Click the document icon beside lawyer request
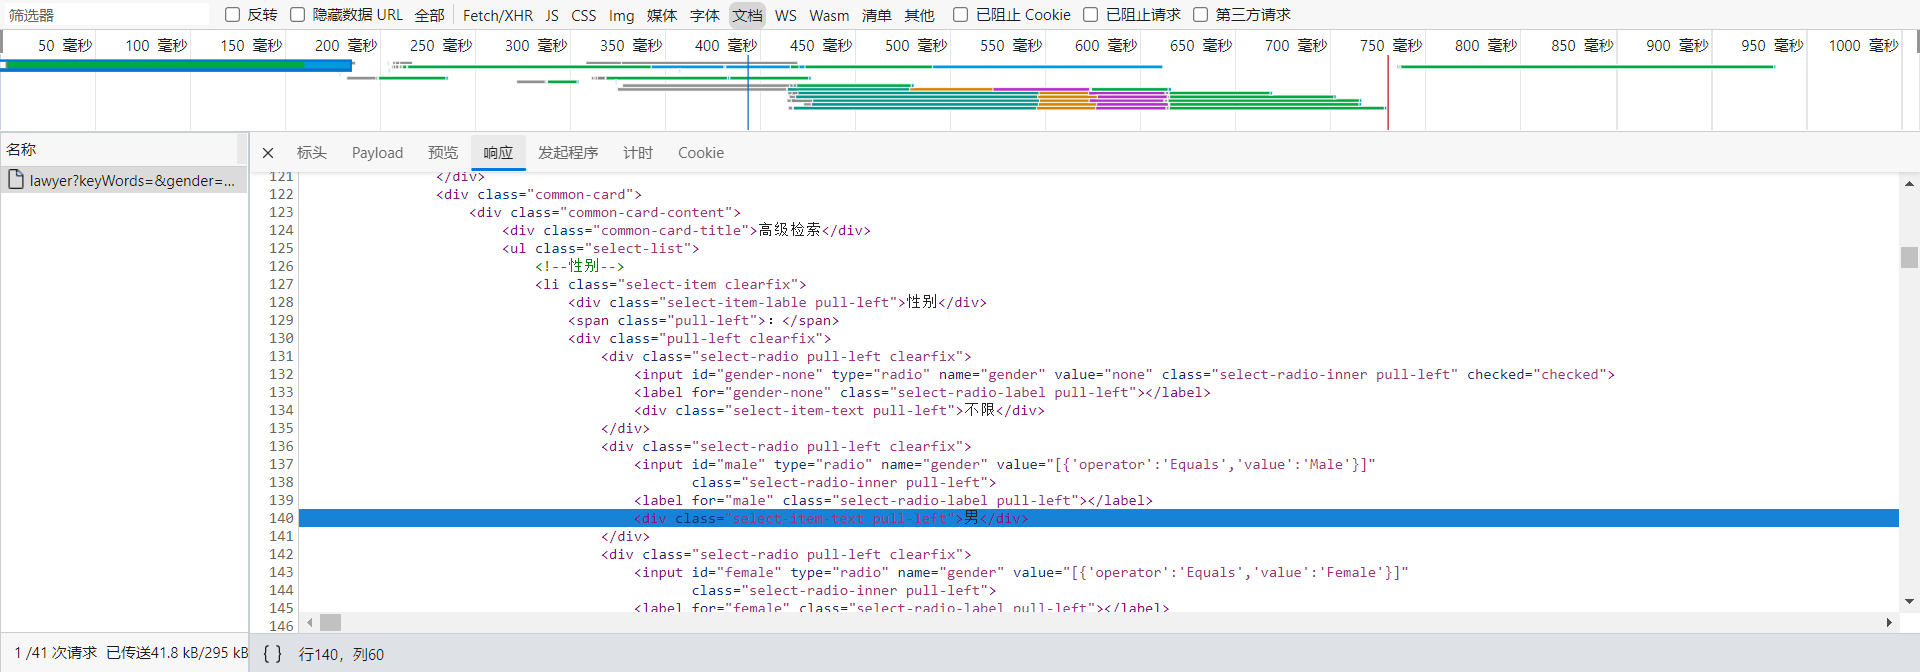 tap(16, 180)
